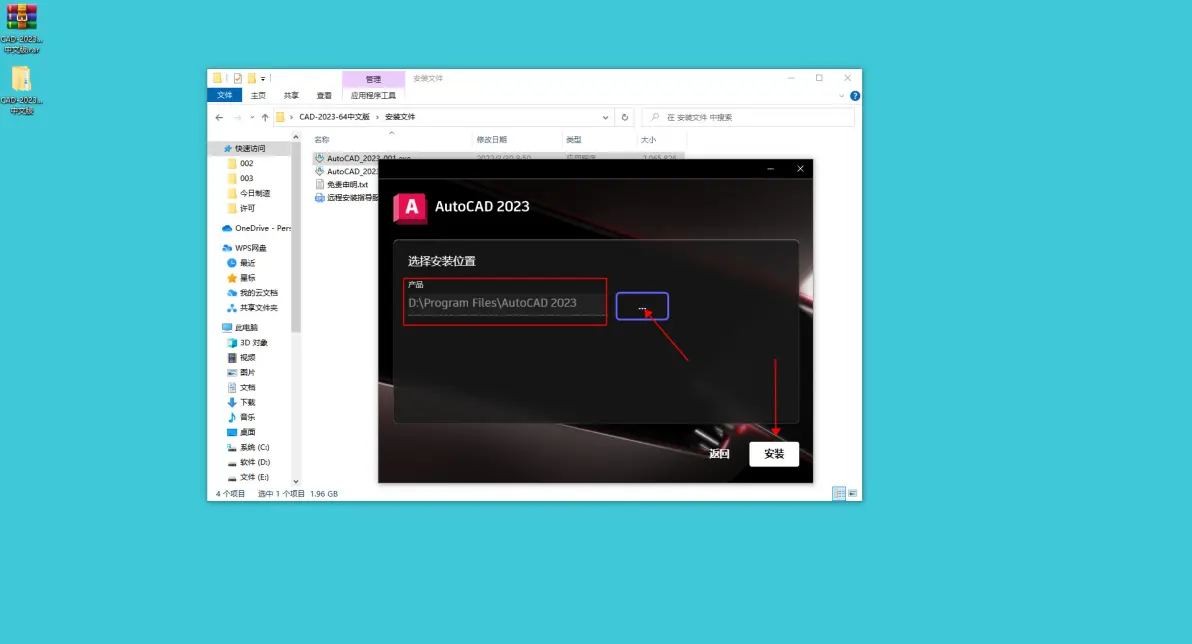Sort by the 名称 column header
Screen dimensions: 1192x644
(322, 140)
